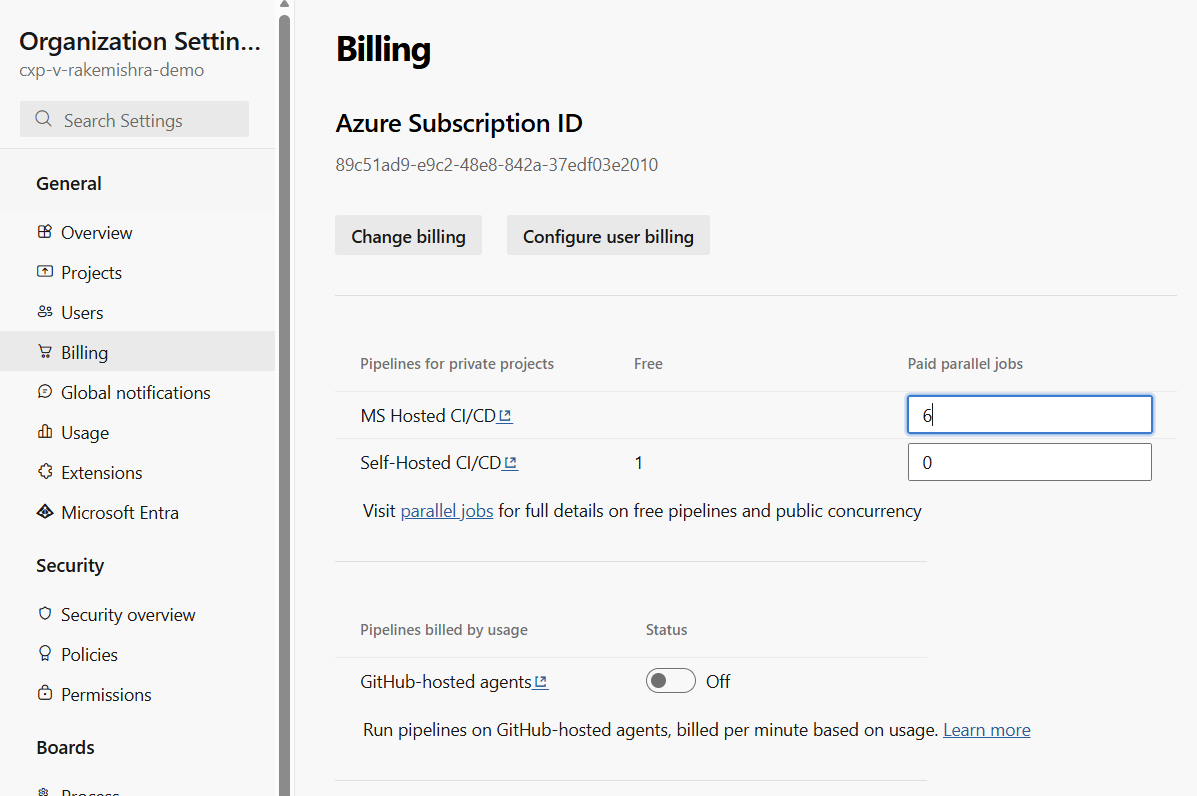Click the Free column header
The image size is (1197, 796).
[648, 364]
